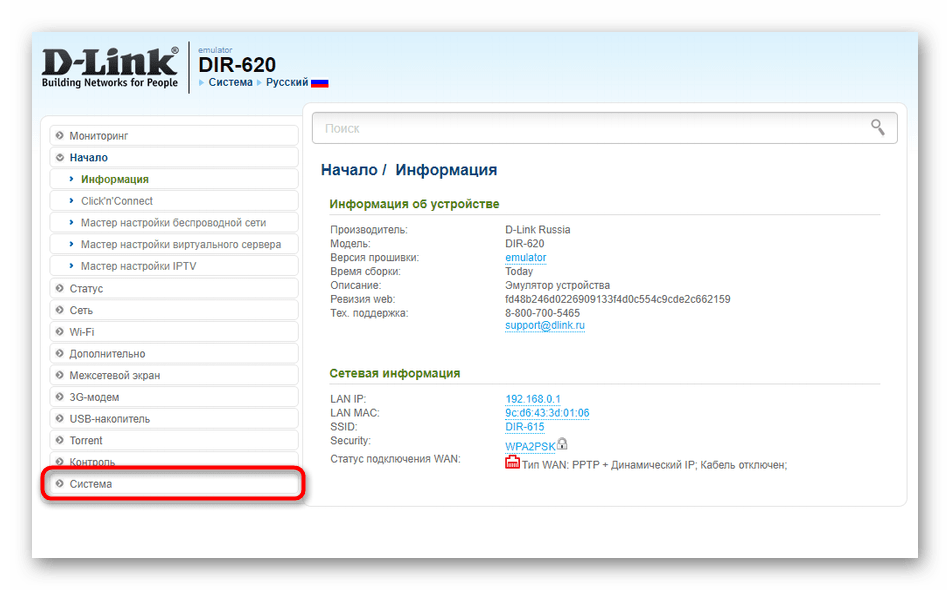Click the expand arrow icon beside Статус
Viewport: 950px width, 590px height.
[x=59, y=288]
